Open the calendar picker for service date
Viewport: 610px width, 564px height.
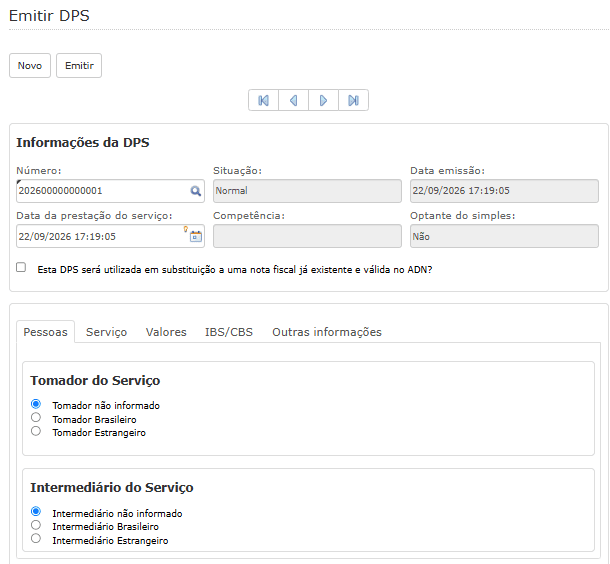(196, 236)
